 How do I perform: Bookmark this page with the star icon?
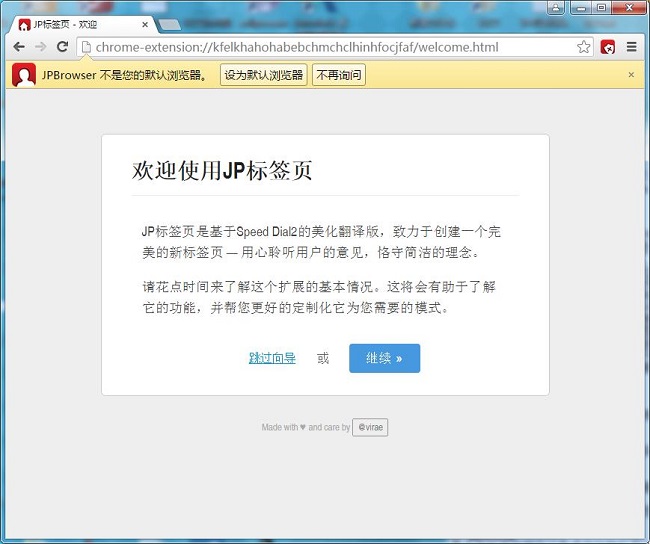point(584,47)
